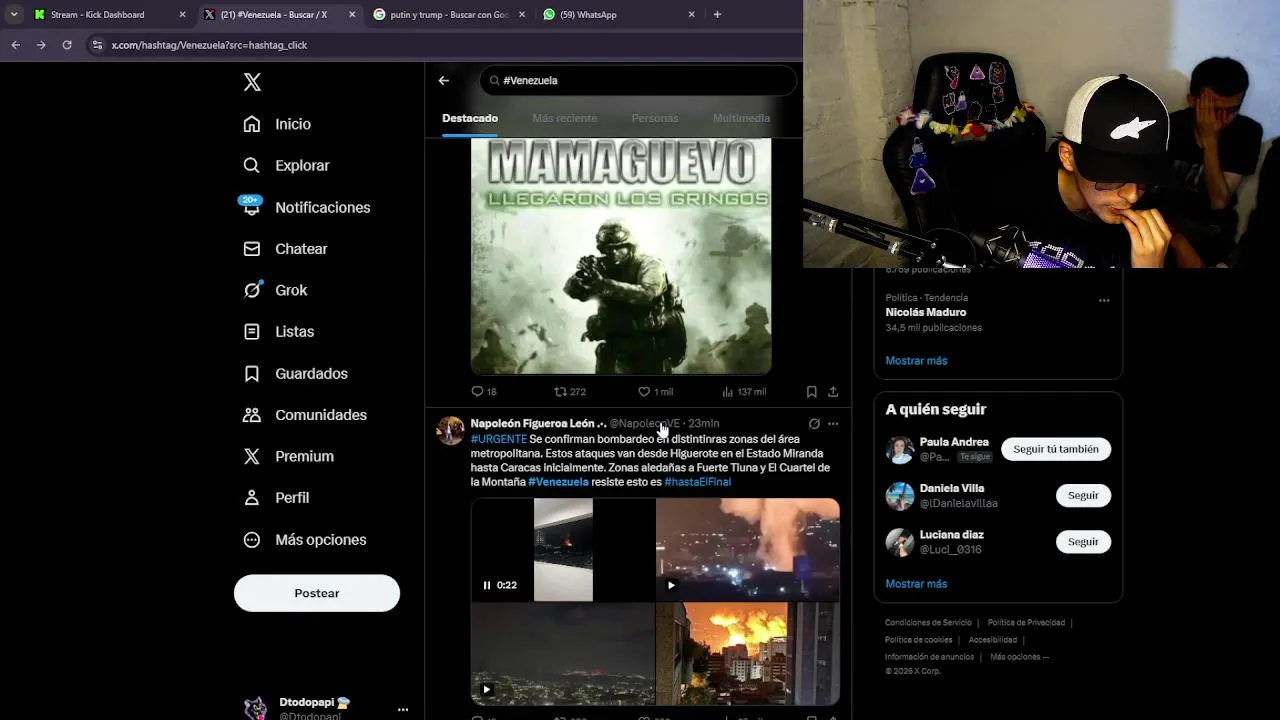Click the browser back arrow
The width and height of the screenshot is (1280, 720).
(15, 45)
